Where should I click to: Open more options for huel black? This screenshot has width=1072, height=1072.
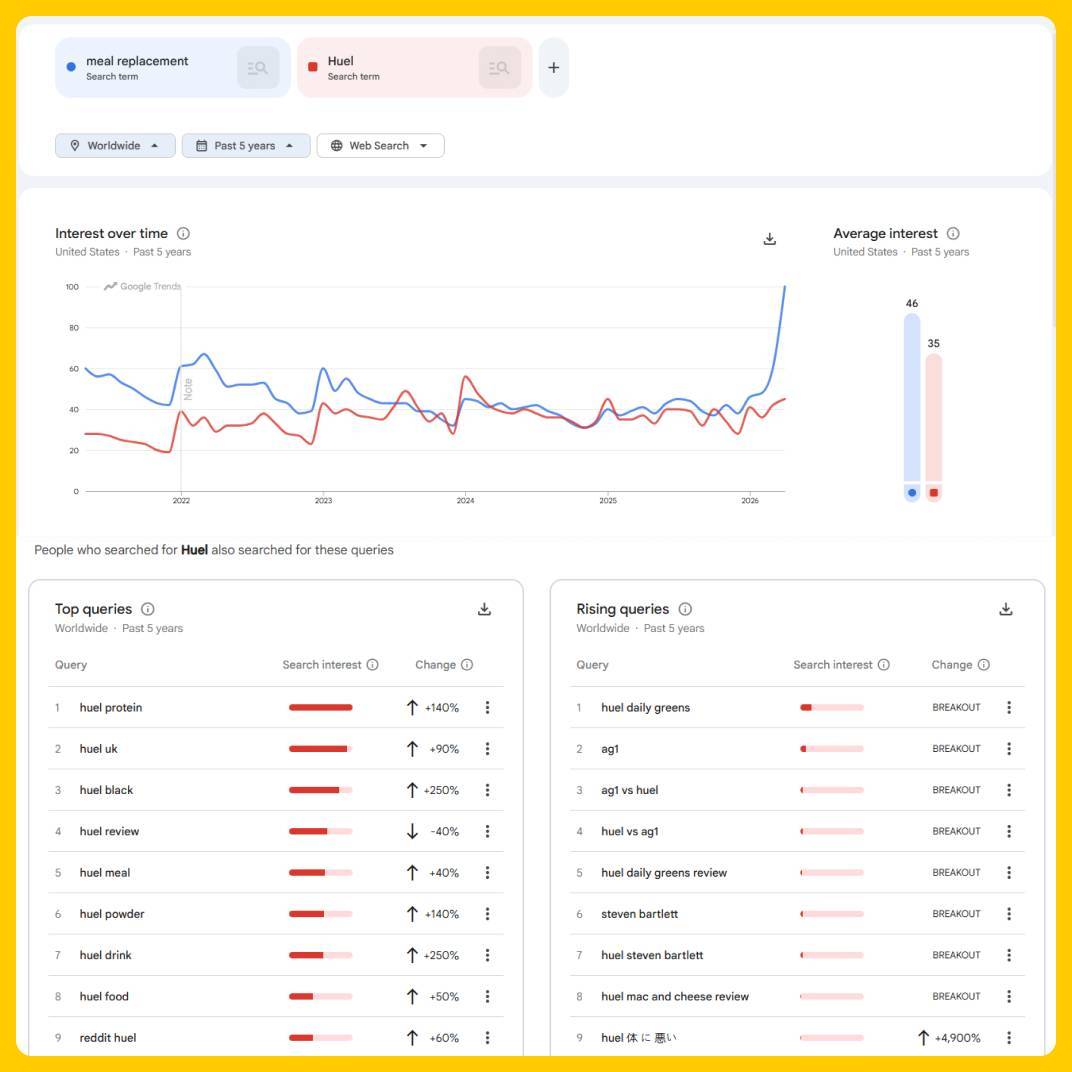[x=487, y=790]
